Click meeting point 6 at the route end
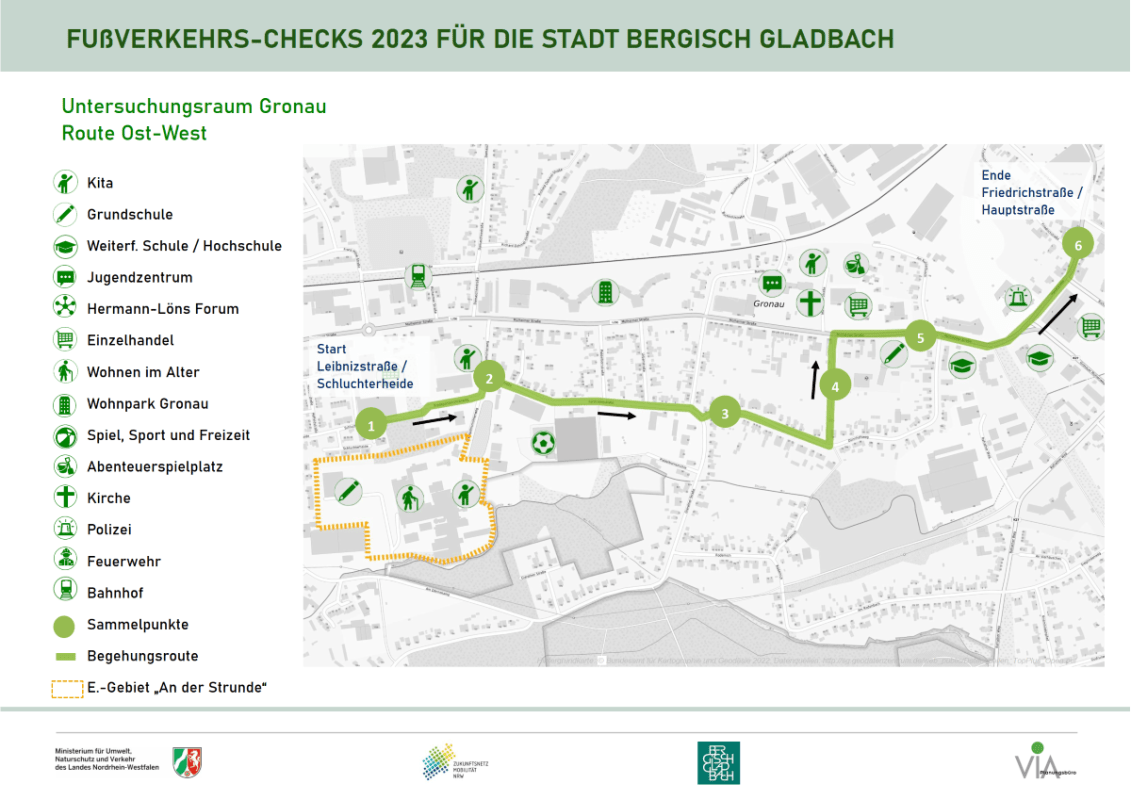This screenshot has width=1131, height=800. point(1077,245)
